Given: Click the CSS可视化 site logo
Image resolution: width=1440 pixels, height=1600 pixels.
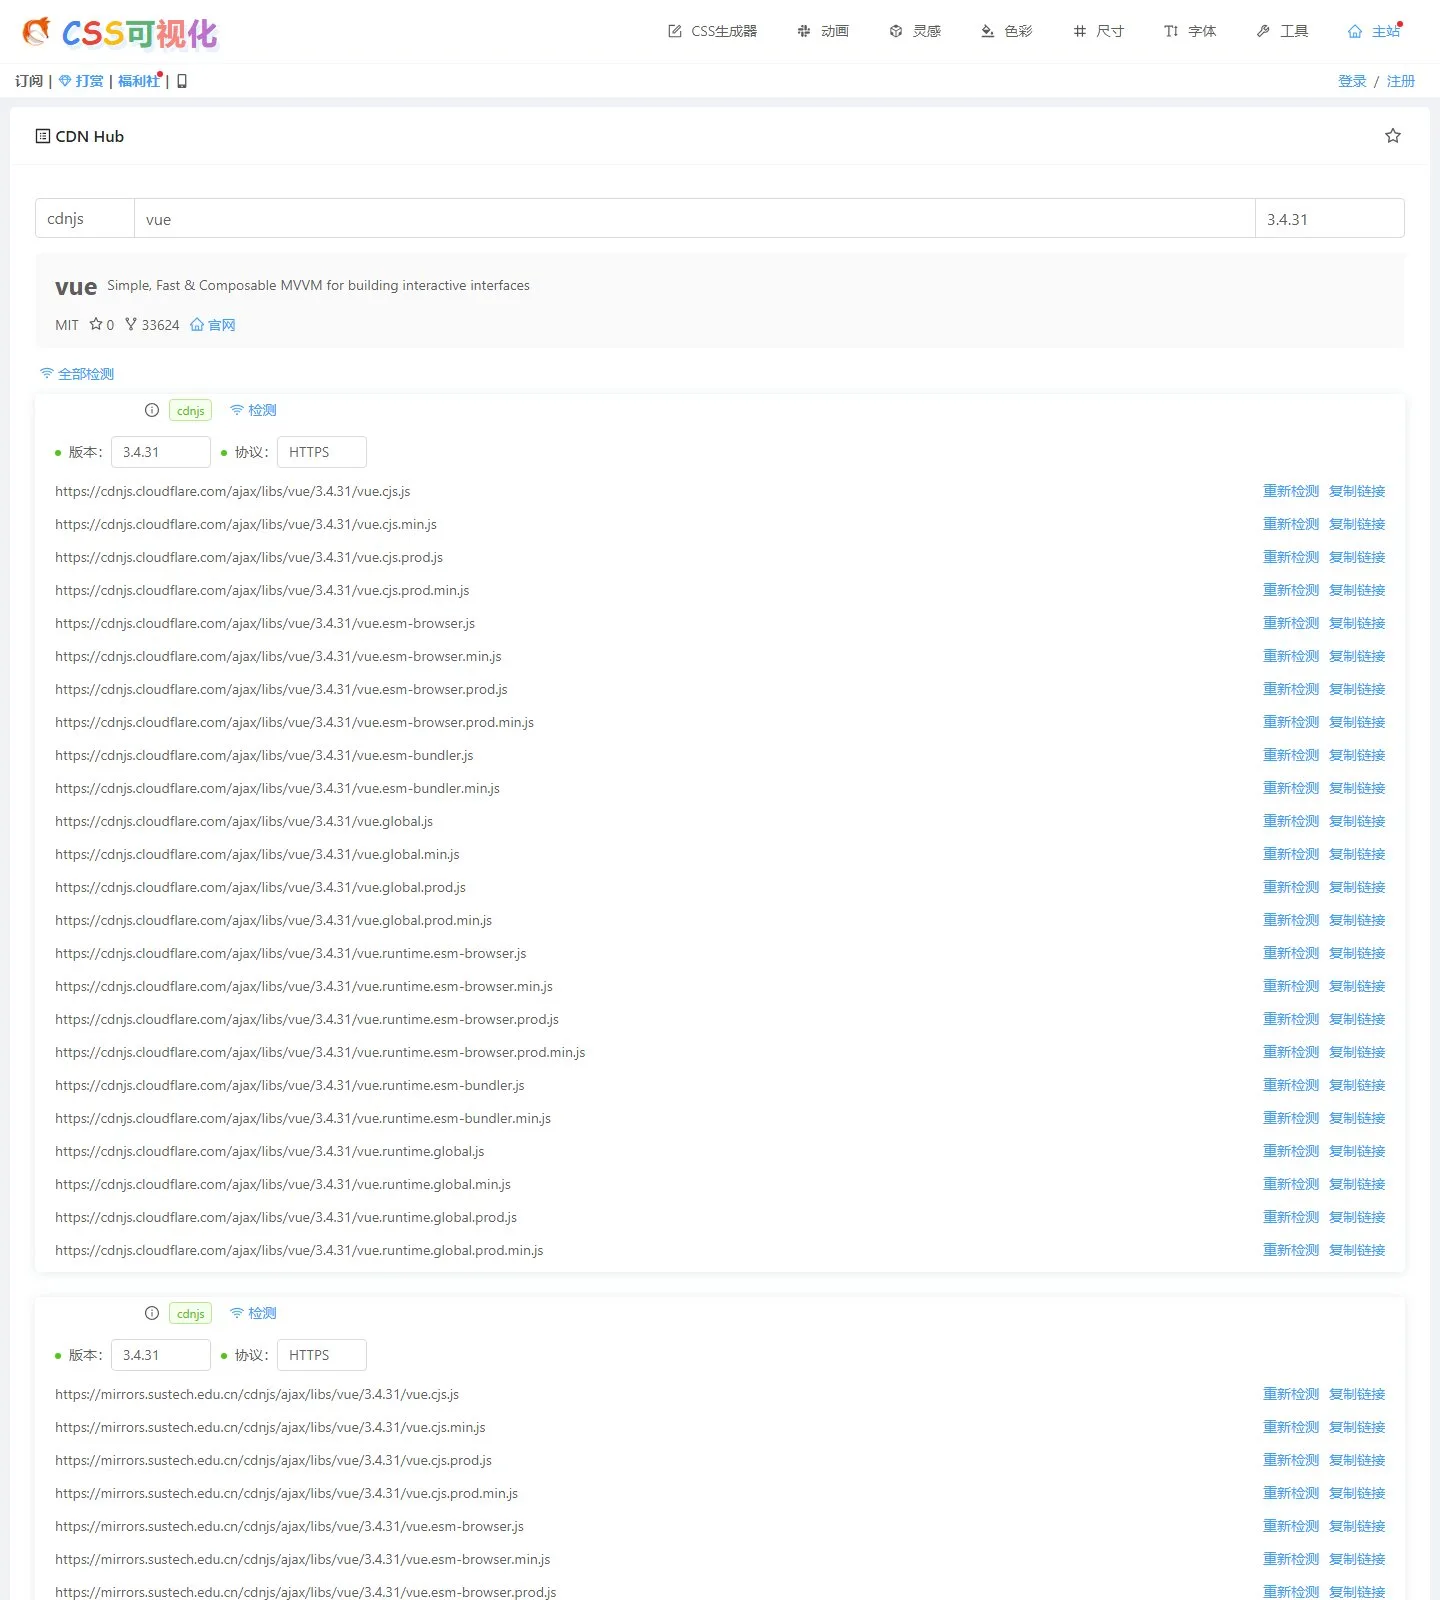Looking at the screenshot, I should 120,33.
